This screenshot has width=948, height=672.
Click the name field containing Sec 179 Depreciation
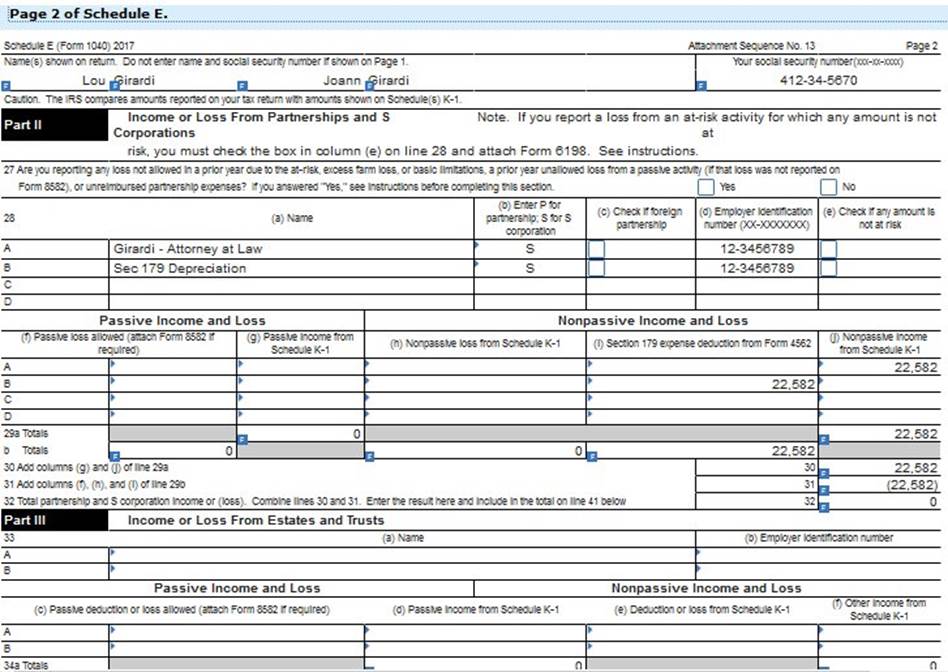291,268
